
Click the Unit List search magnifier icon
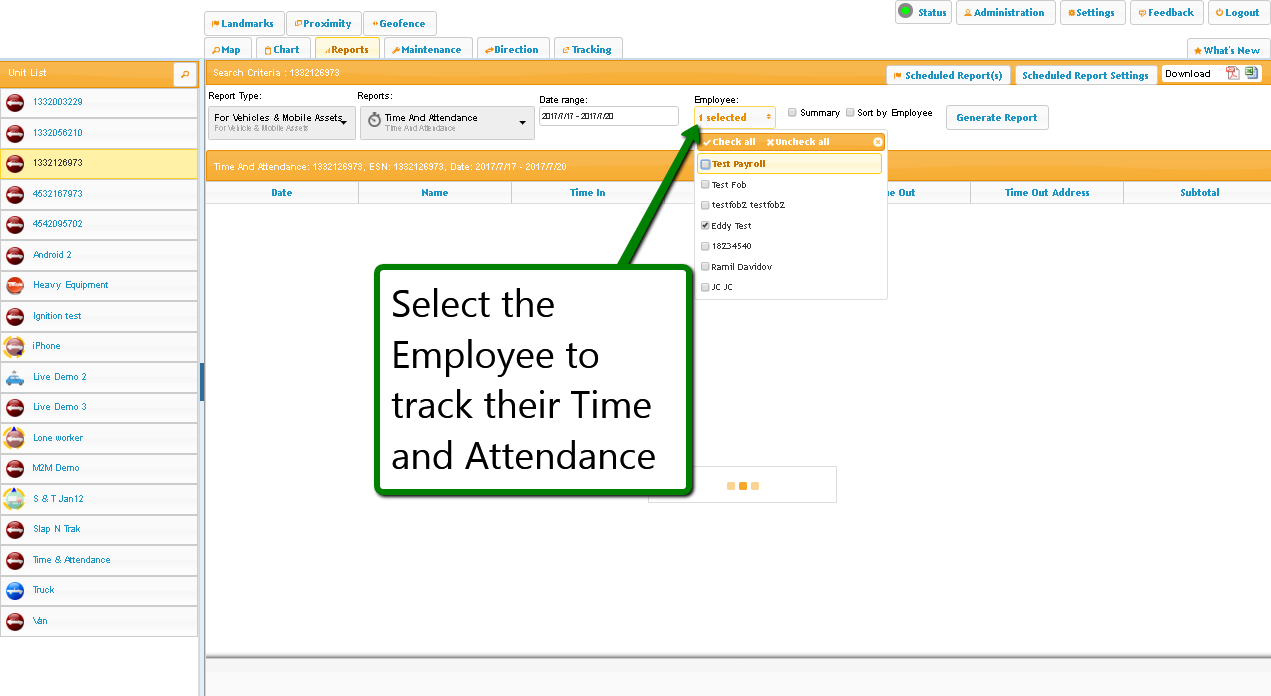pos(185,74)
